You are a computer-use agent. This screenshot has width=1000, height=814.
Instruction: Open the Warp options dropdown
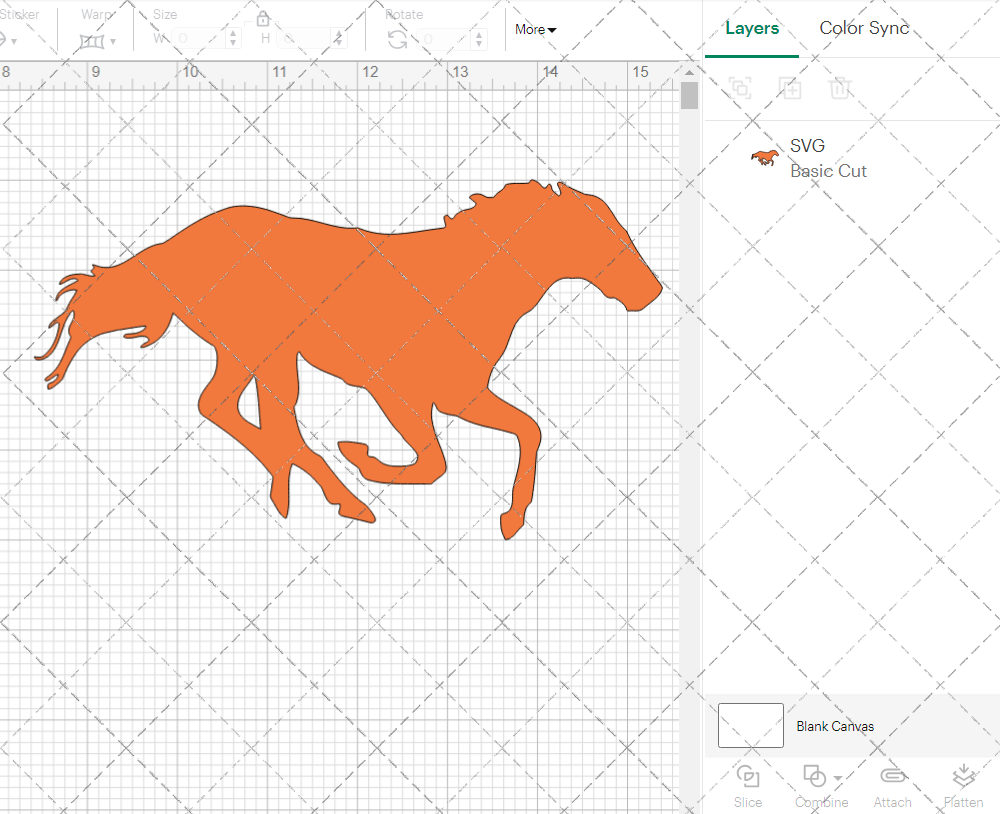113,41
